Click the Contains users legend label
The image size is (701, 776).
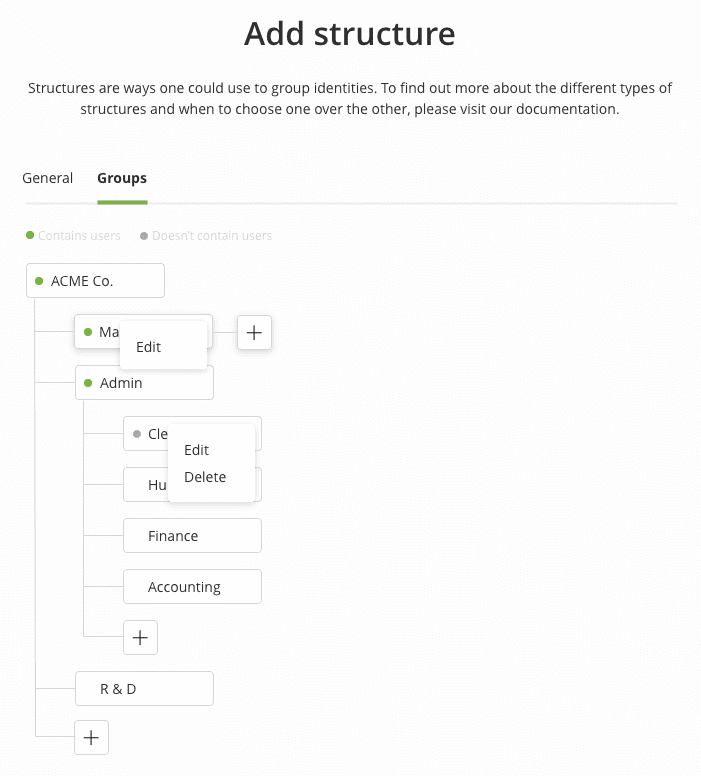coord(79,236)
